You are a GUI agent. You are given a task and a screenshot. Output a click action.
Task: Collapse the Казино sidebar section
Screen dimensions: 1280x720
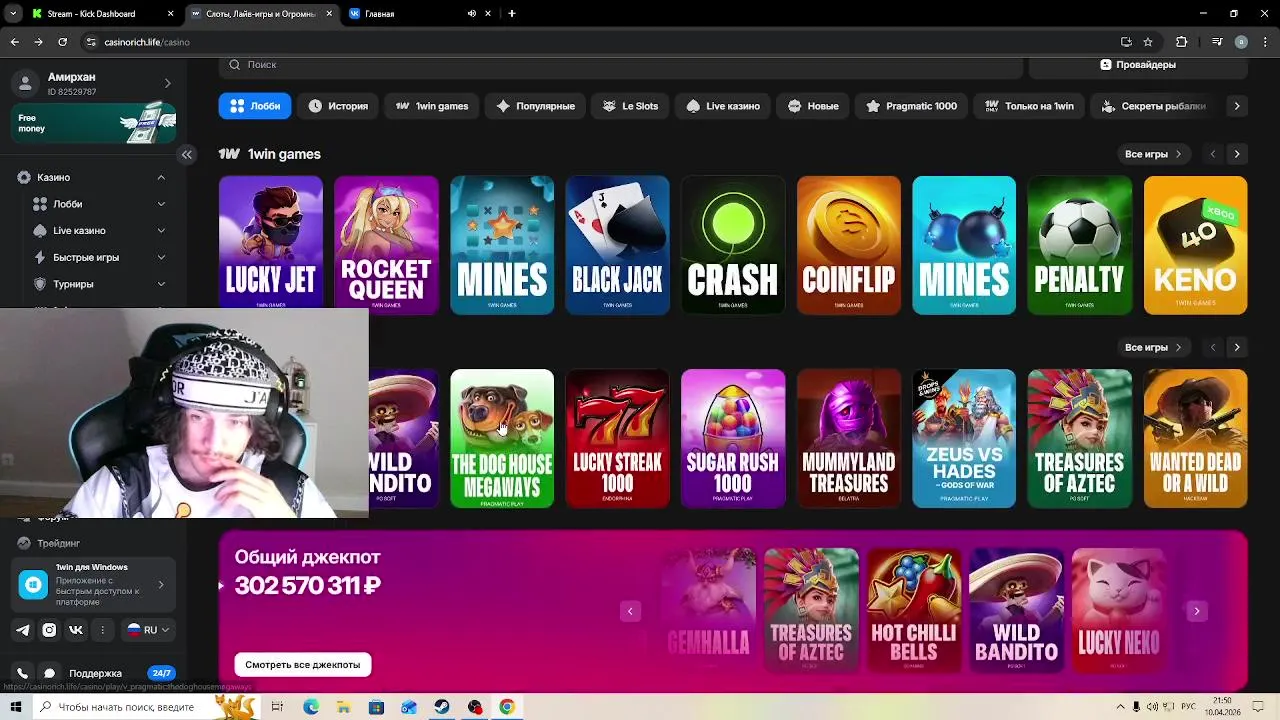(161, 177)
